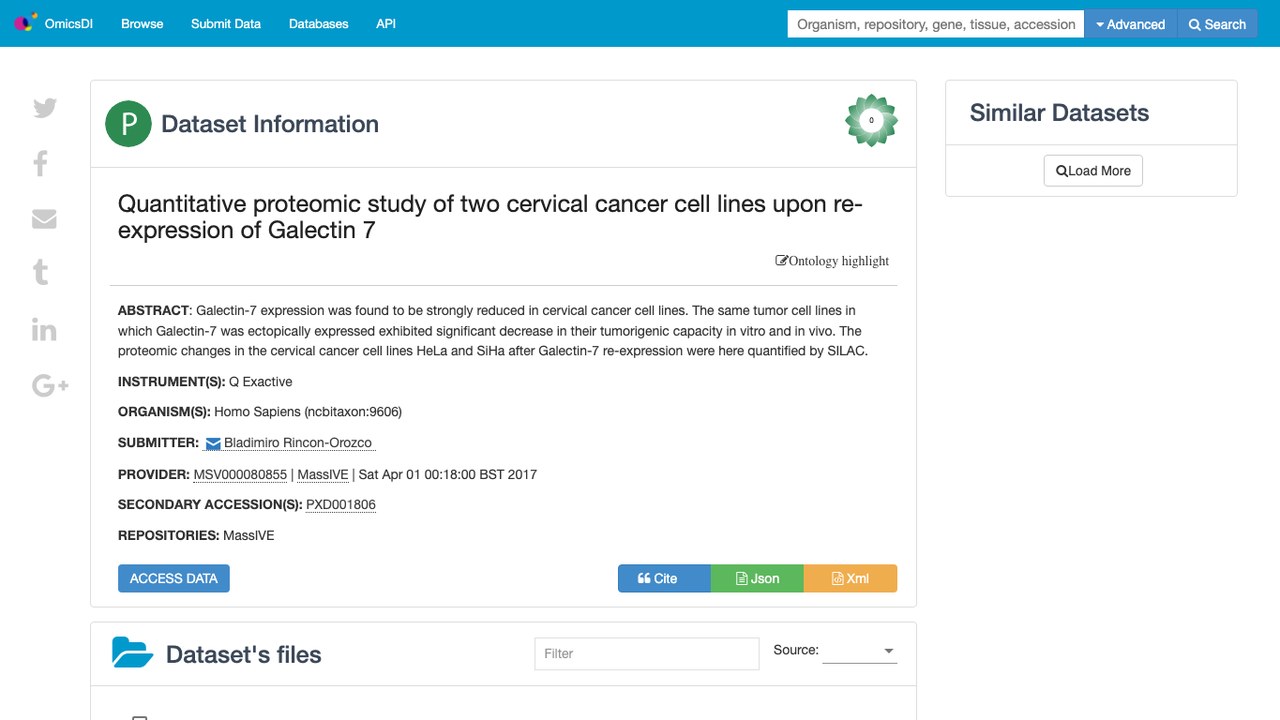Download dataset as Xml
The image size is (1280, 720).
(850, 578)
